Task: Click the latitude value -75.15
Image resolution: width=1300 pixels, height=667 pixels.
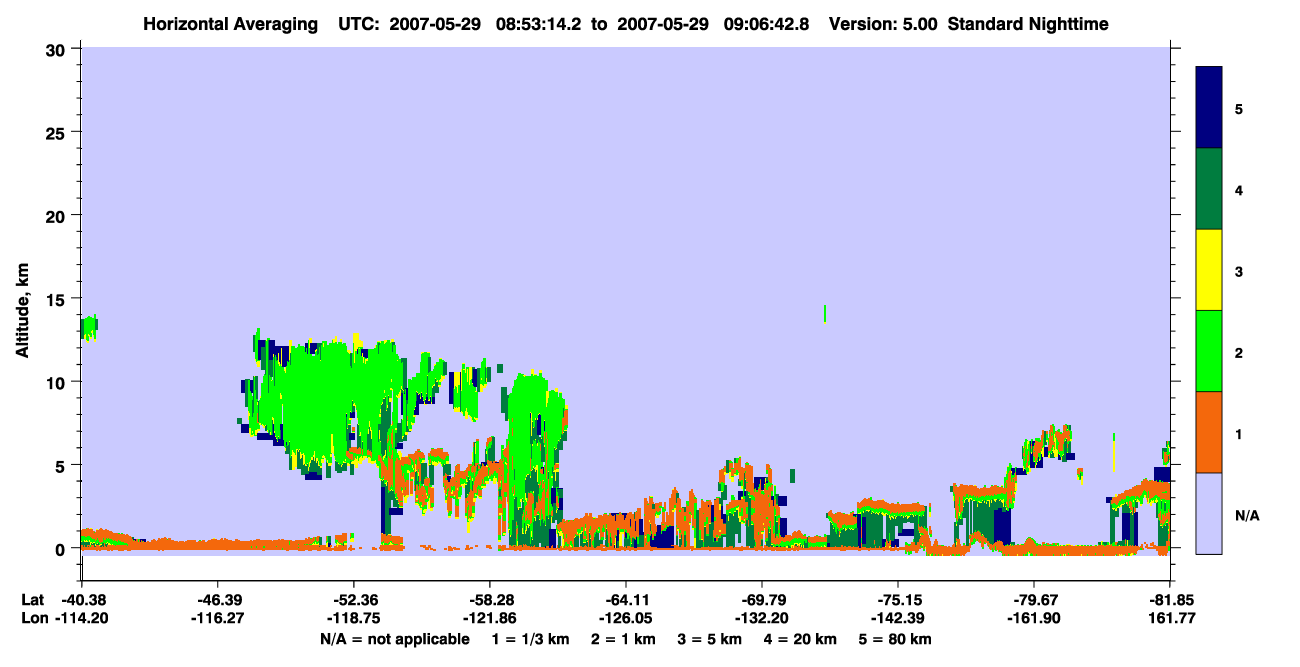Action: [898, 600]
